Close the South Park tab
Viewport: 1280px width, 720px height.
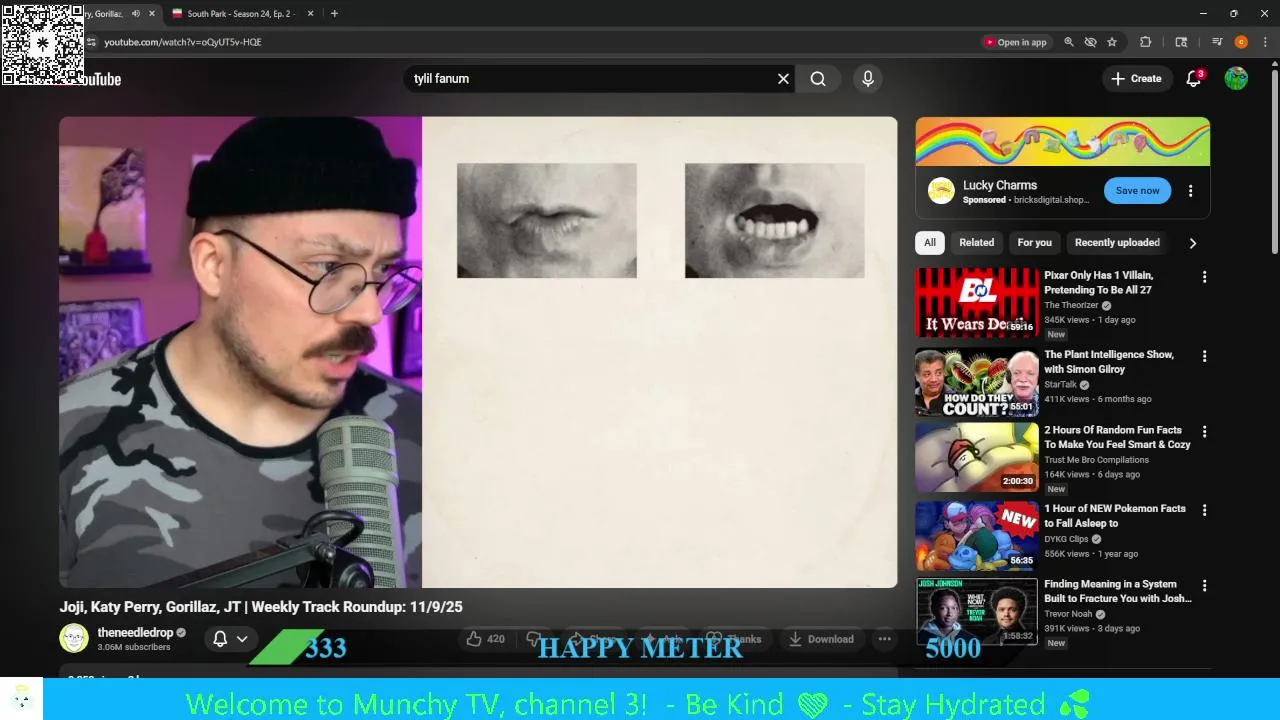point(310,14)
